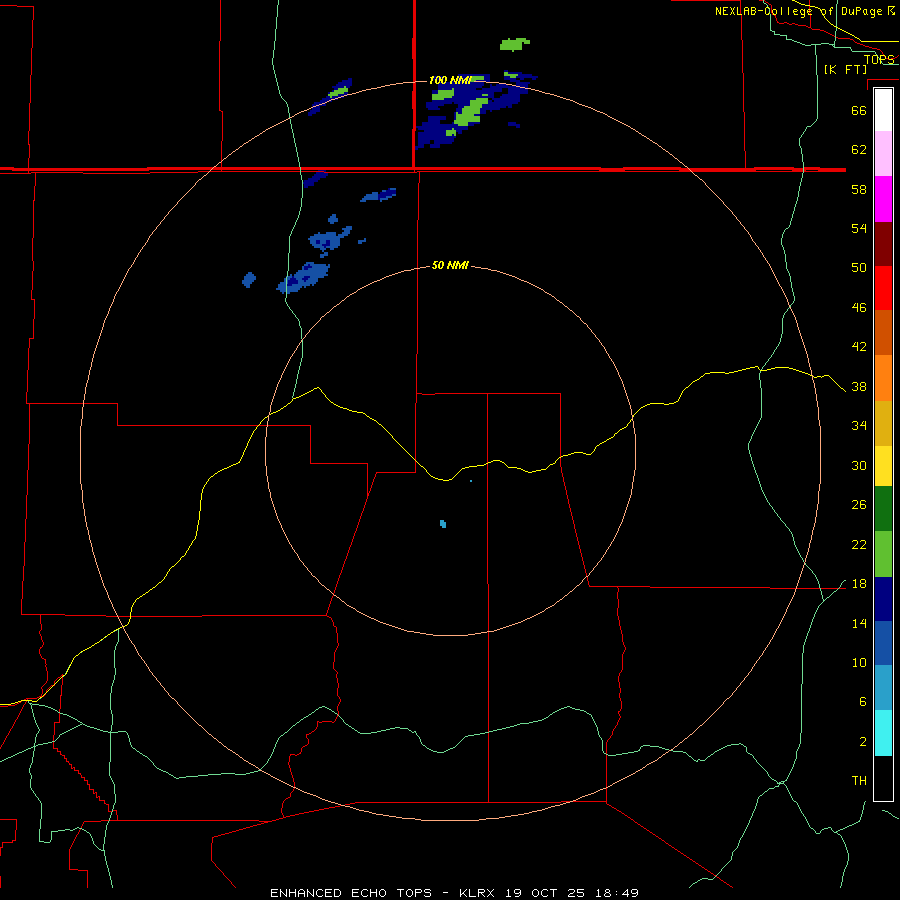Pick the bright orange legend swatch

point(883,378)
